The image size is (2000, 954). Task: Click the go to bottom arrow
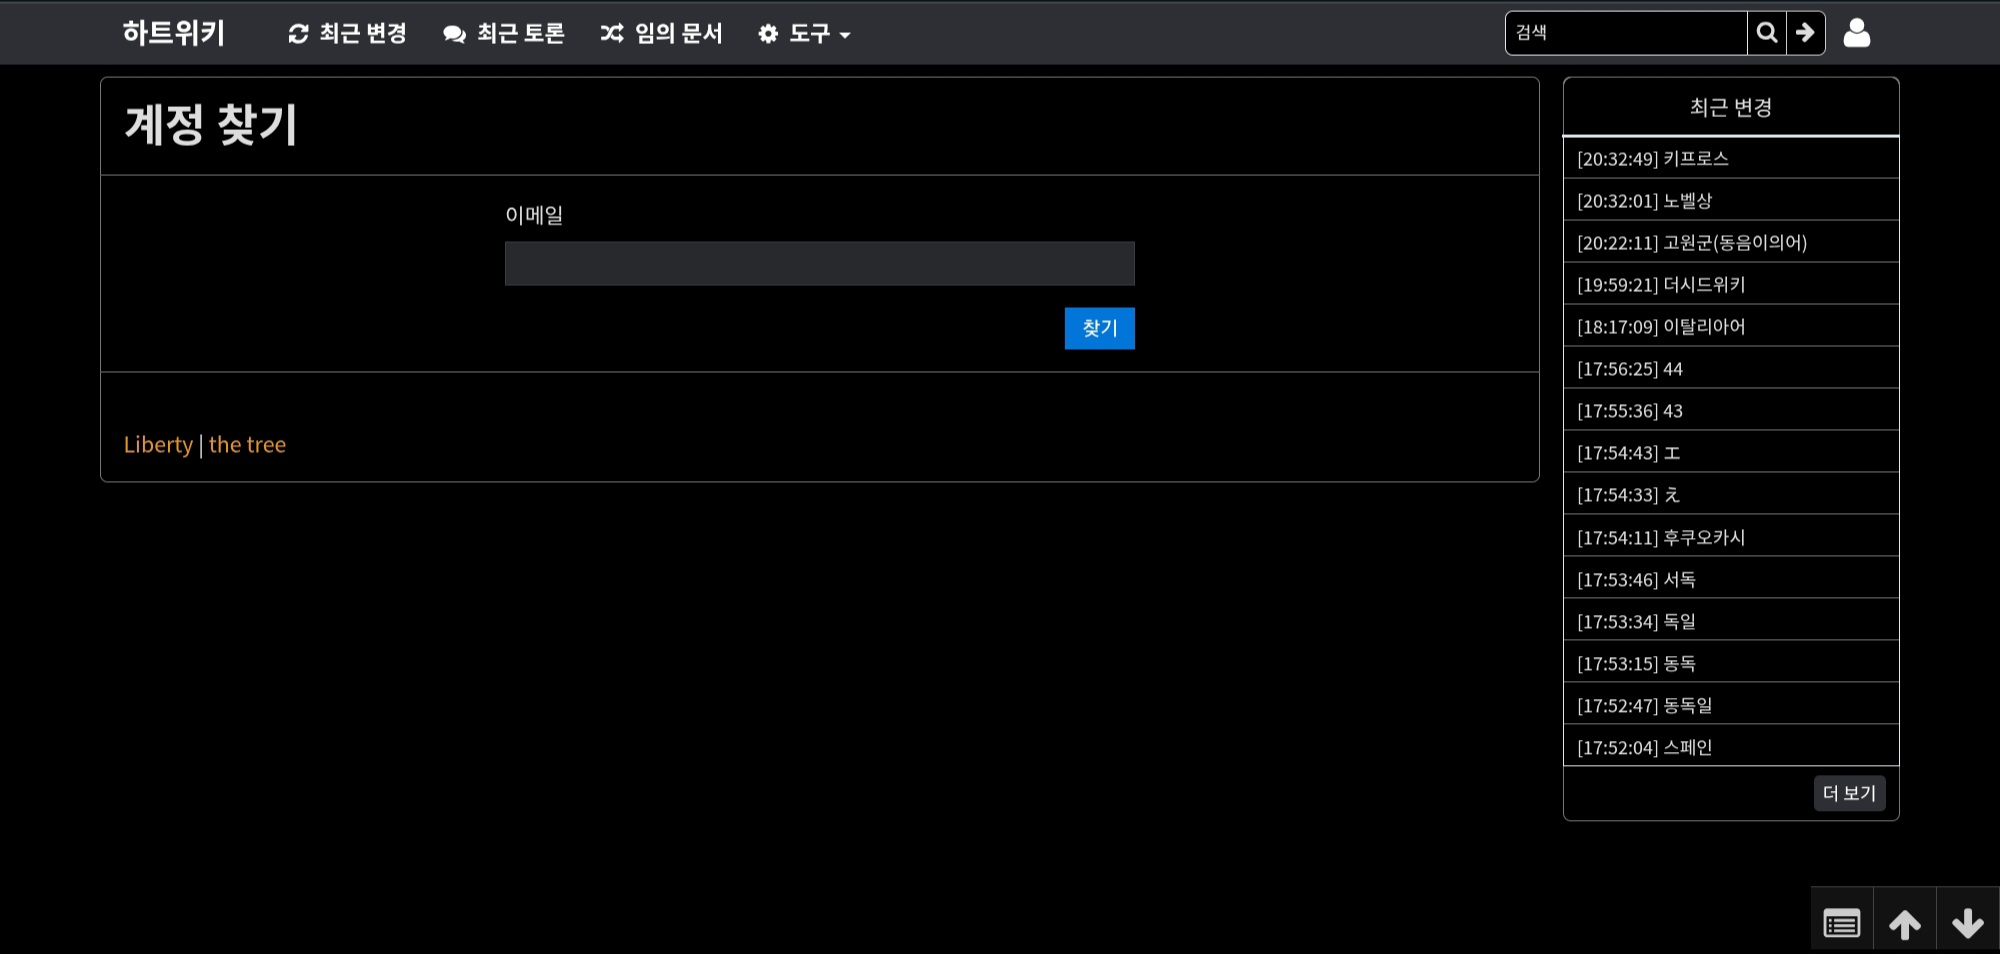1968,923
